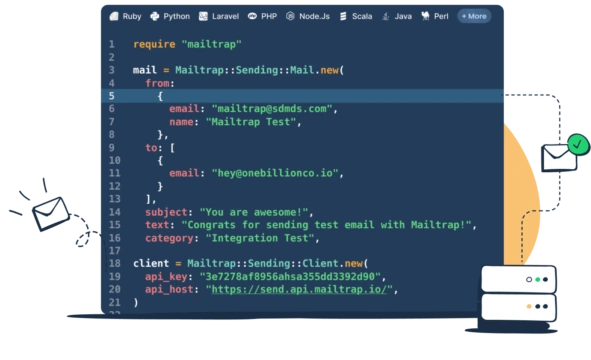Click the Mailtrap::Sending::Client.new text
Screen dimensions: 591x360
coord(275,263)
